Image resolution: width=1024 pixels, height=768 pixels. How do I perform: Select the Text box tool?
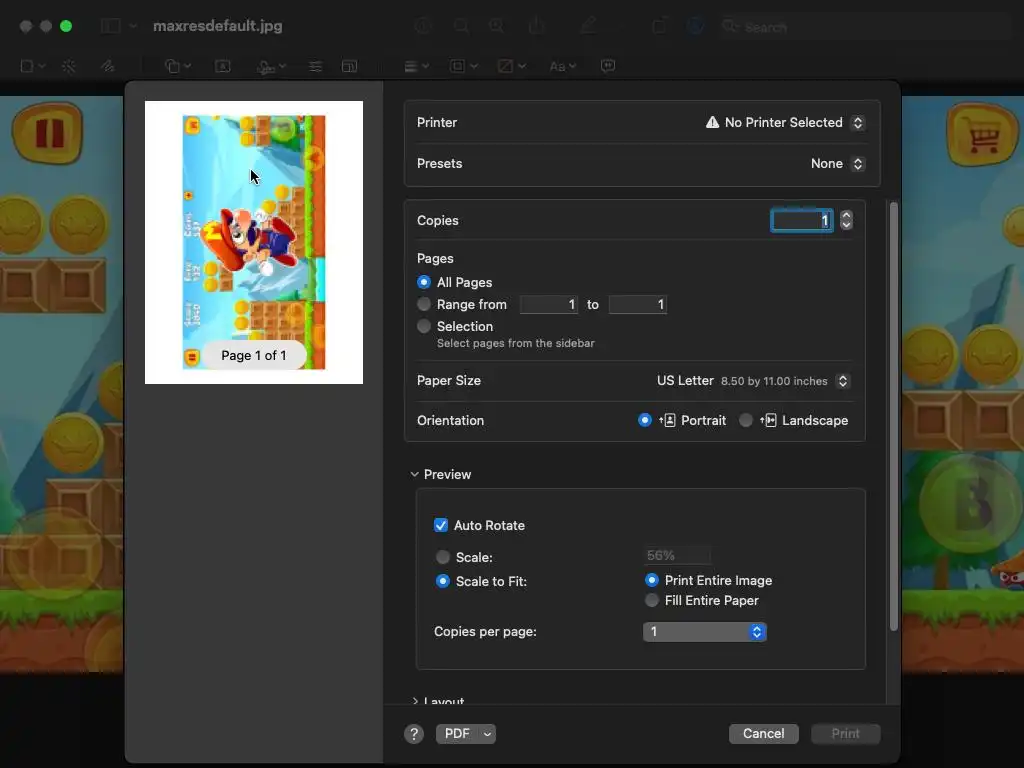pos(223,66)
